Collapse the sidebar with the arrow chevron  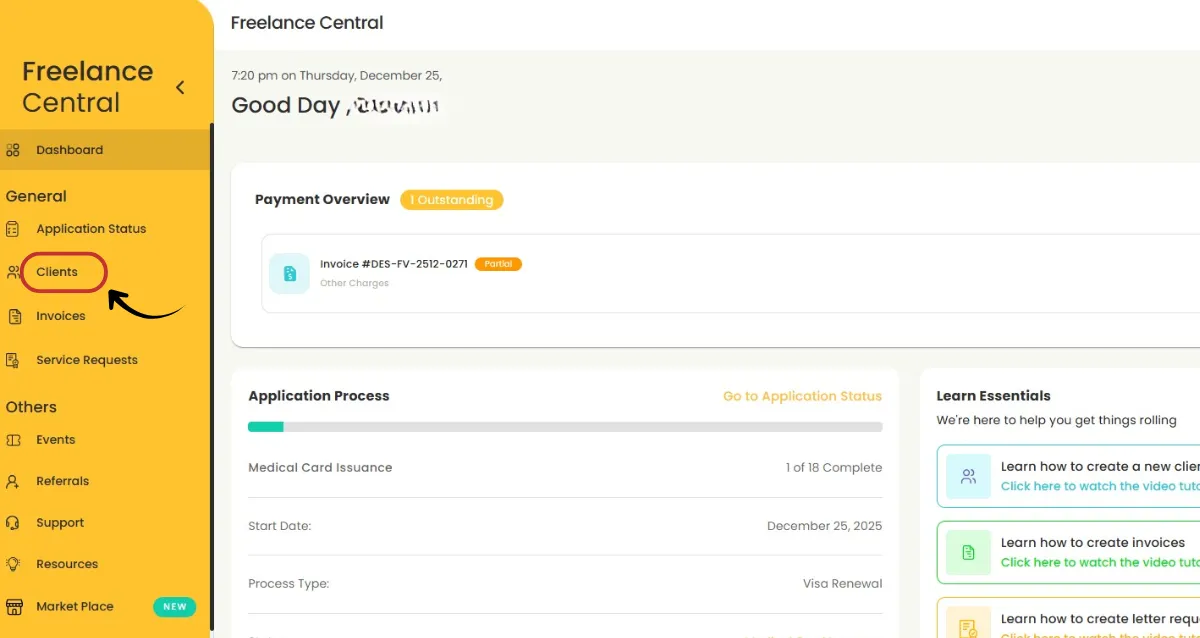[x=180, y=87]
